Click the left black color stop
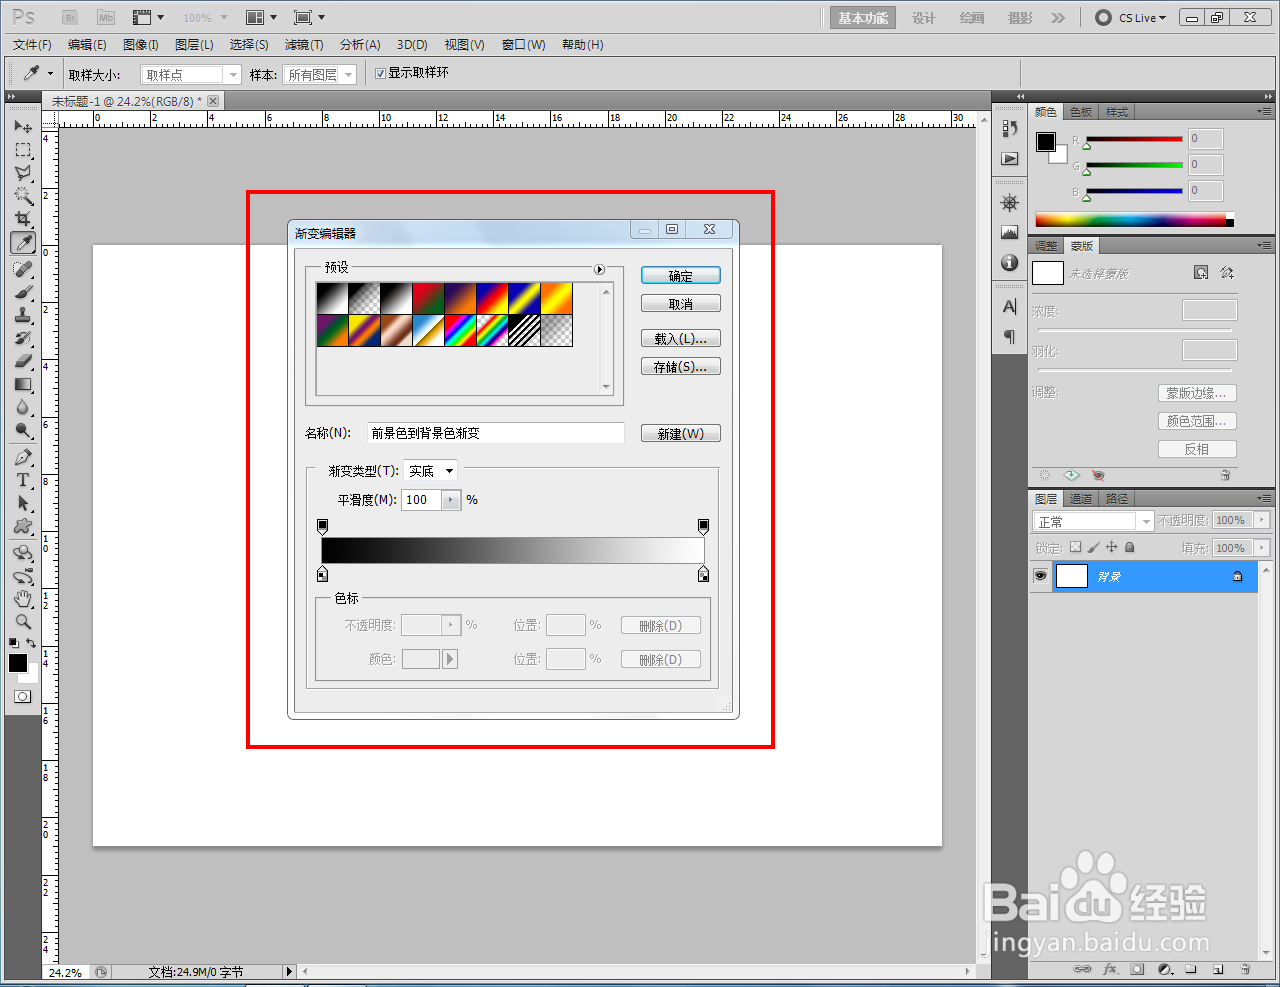The image size is (1280, 987). 322,574
